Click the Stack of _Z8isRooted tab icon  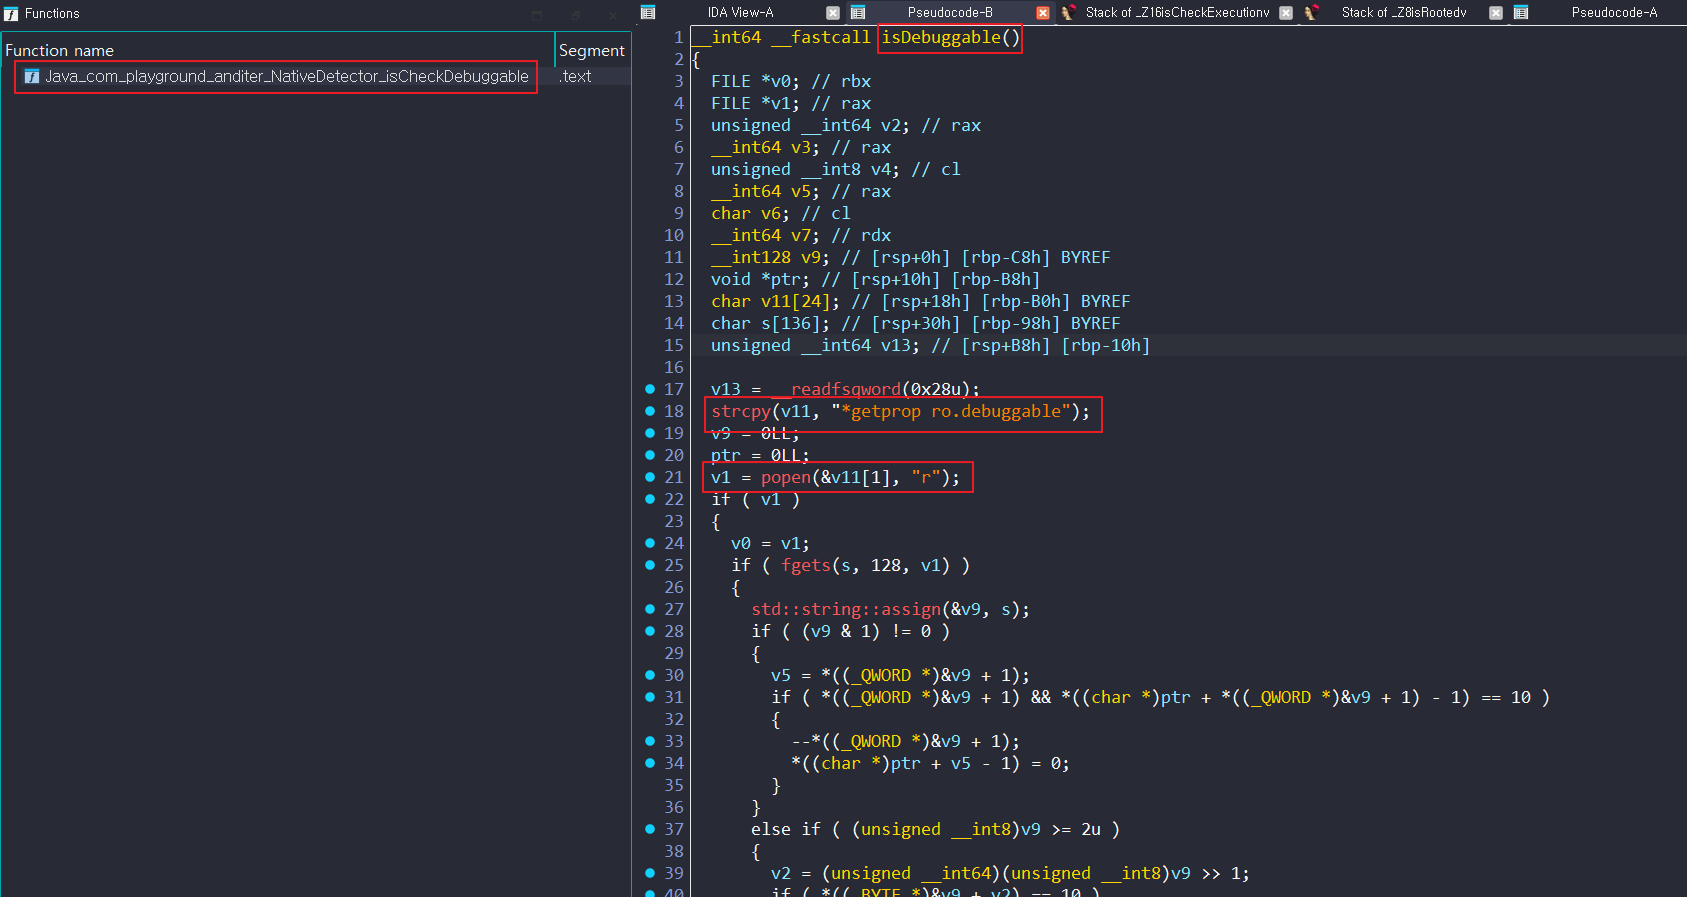pos(1312,13)
